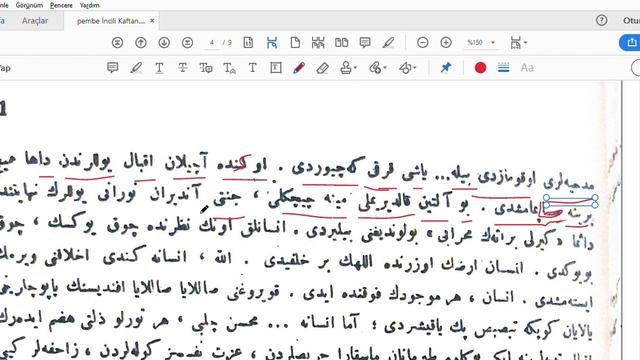Image resolution: width=640 pixels, height=360 pixels.
Task: Click the Otu sign-in button
Action: pyautogui.click(x=631, y=20)
